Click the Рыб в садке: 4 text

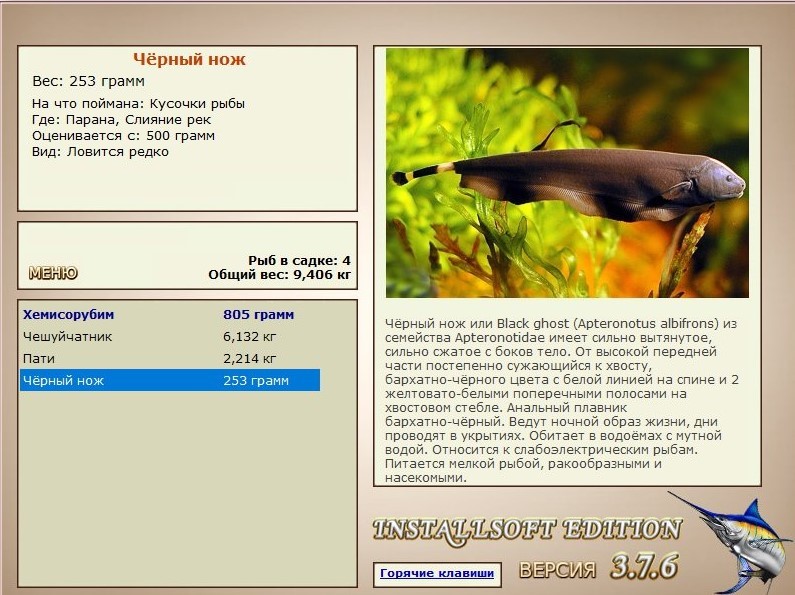[x=299, y=261]
